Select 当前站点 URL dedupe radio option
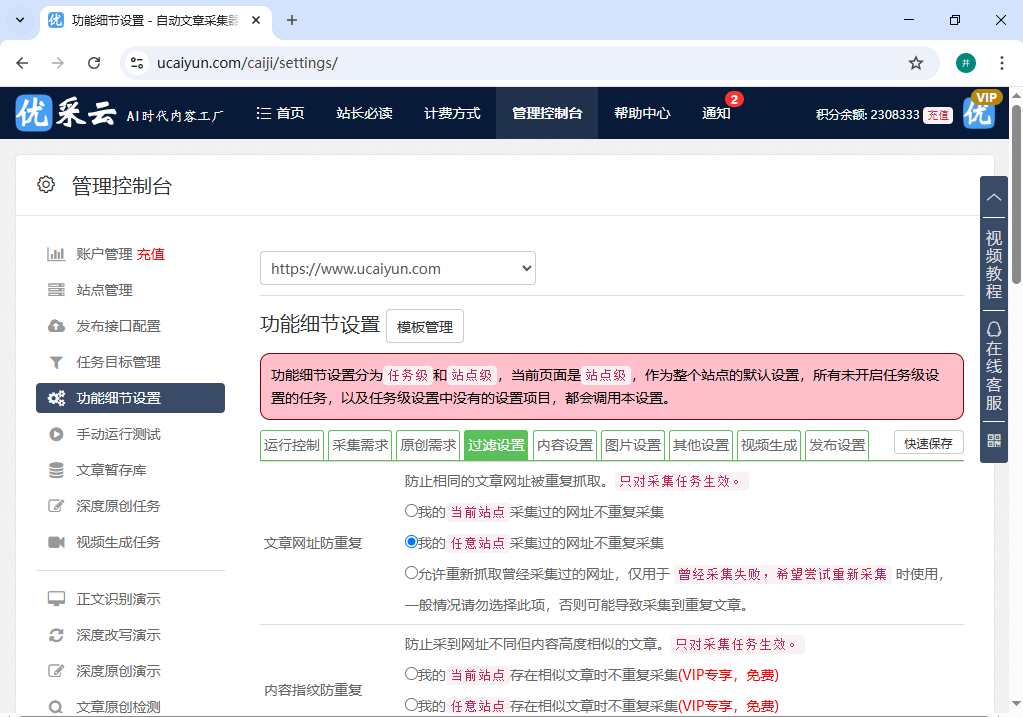The height and width of the screenshot is (717, 1023). (411, 510)
